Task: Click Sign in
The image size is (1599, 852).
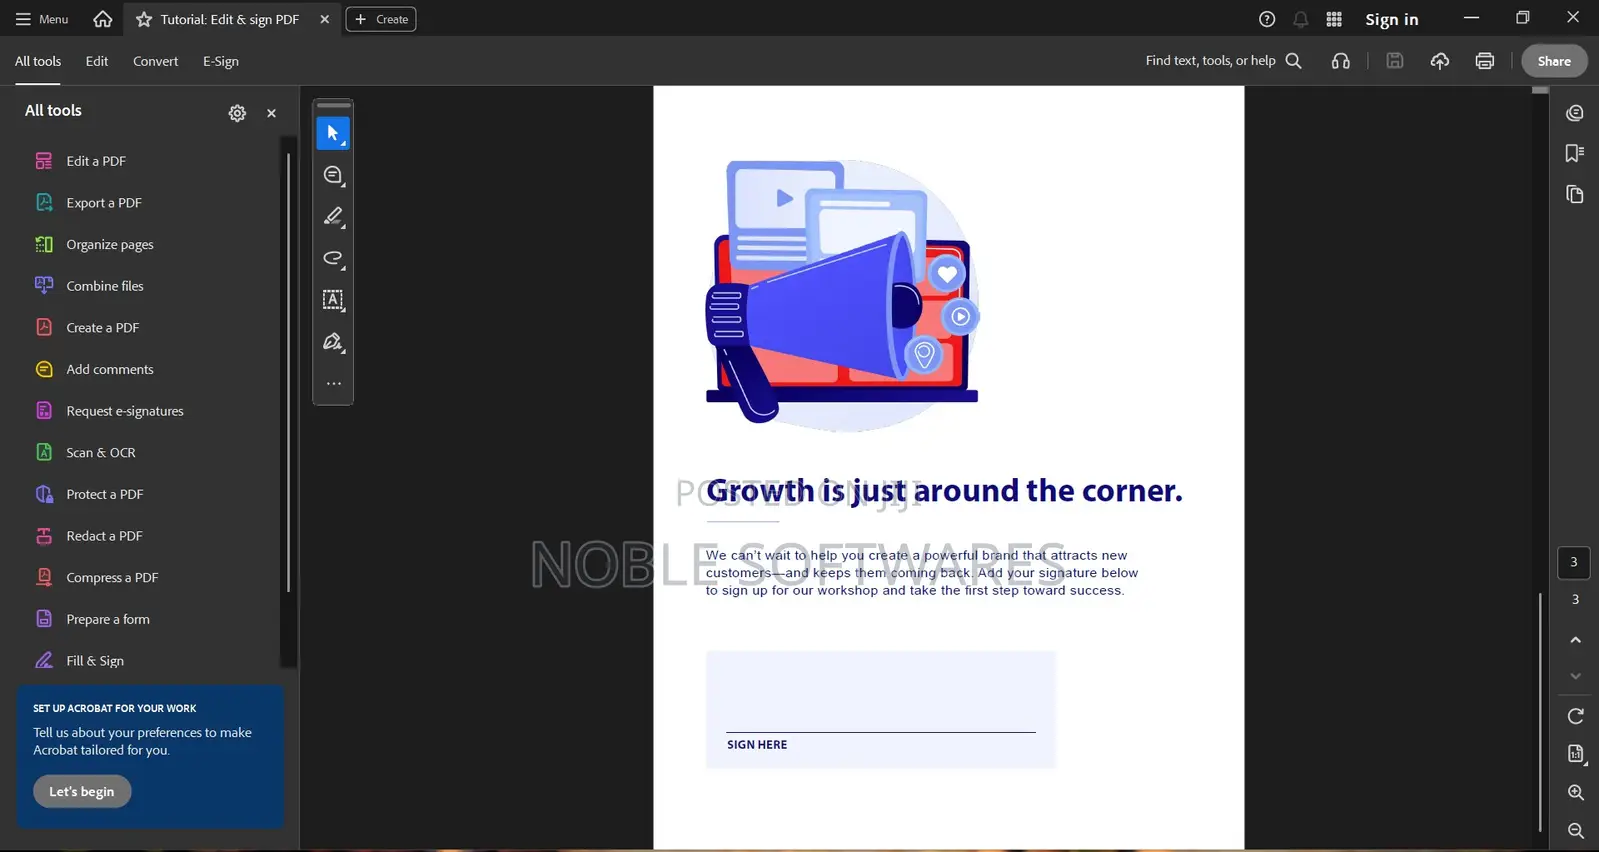Action: tap(1392, 19)
